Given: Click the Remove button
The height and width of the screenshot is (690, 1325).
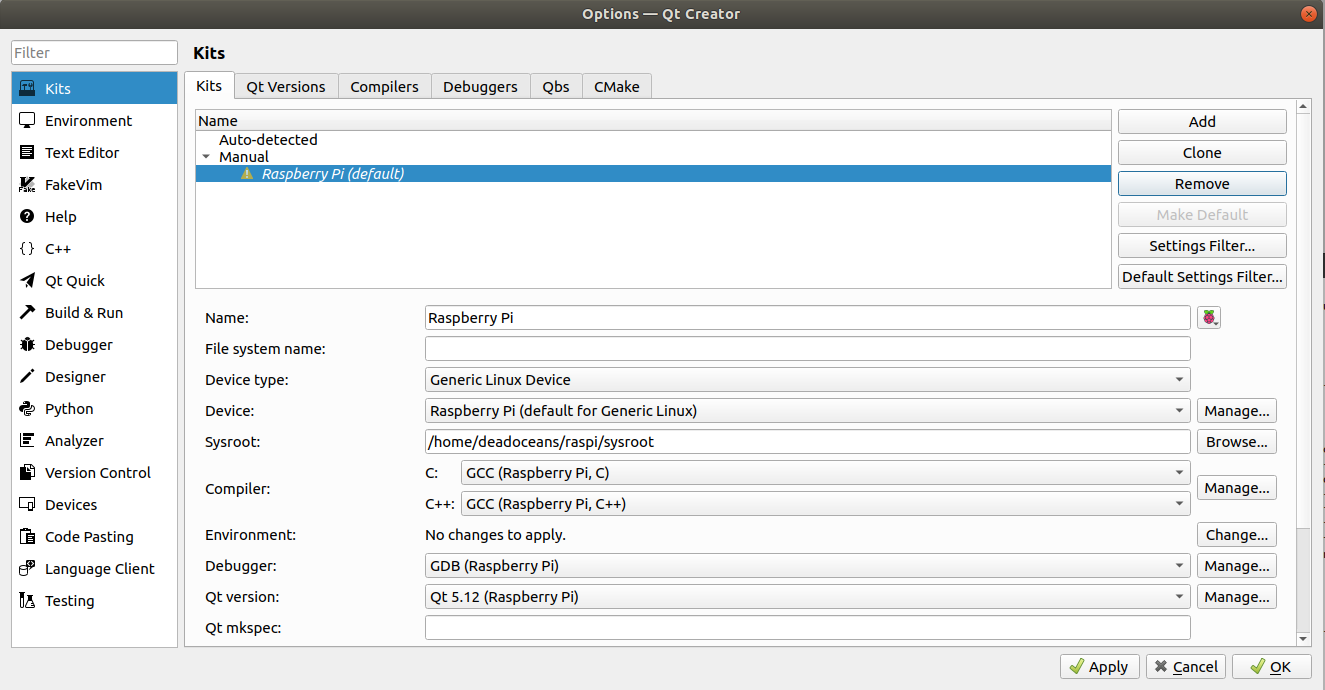Looking at the screenshot, I should click(x=1202, y=184).
